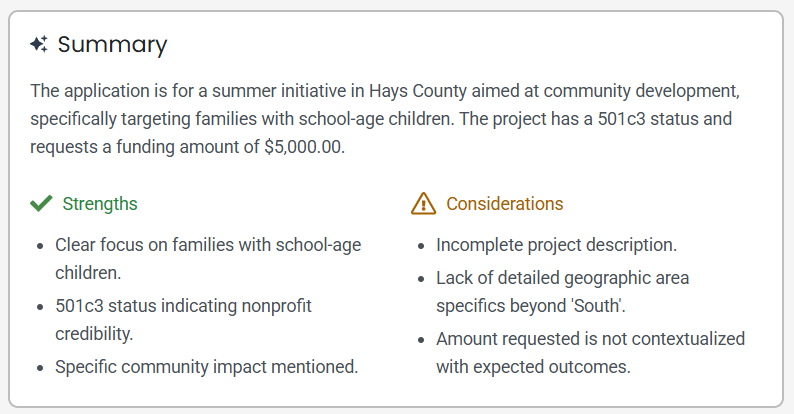Click the sparkle AI icon beside Summary
Viewport: 794px width, 414px height.
39,44
